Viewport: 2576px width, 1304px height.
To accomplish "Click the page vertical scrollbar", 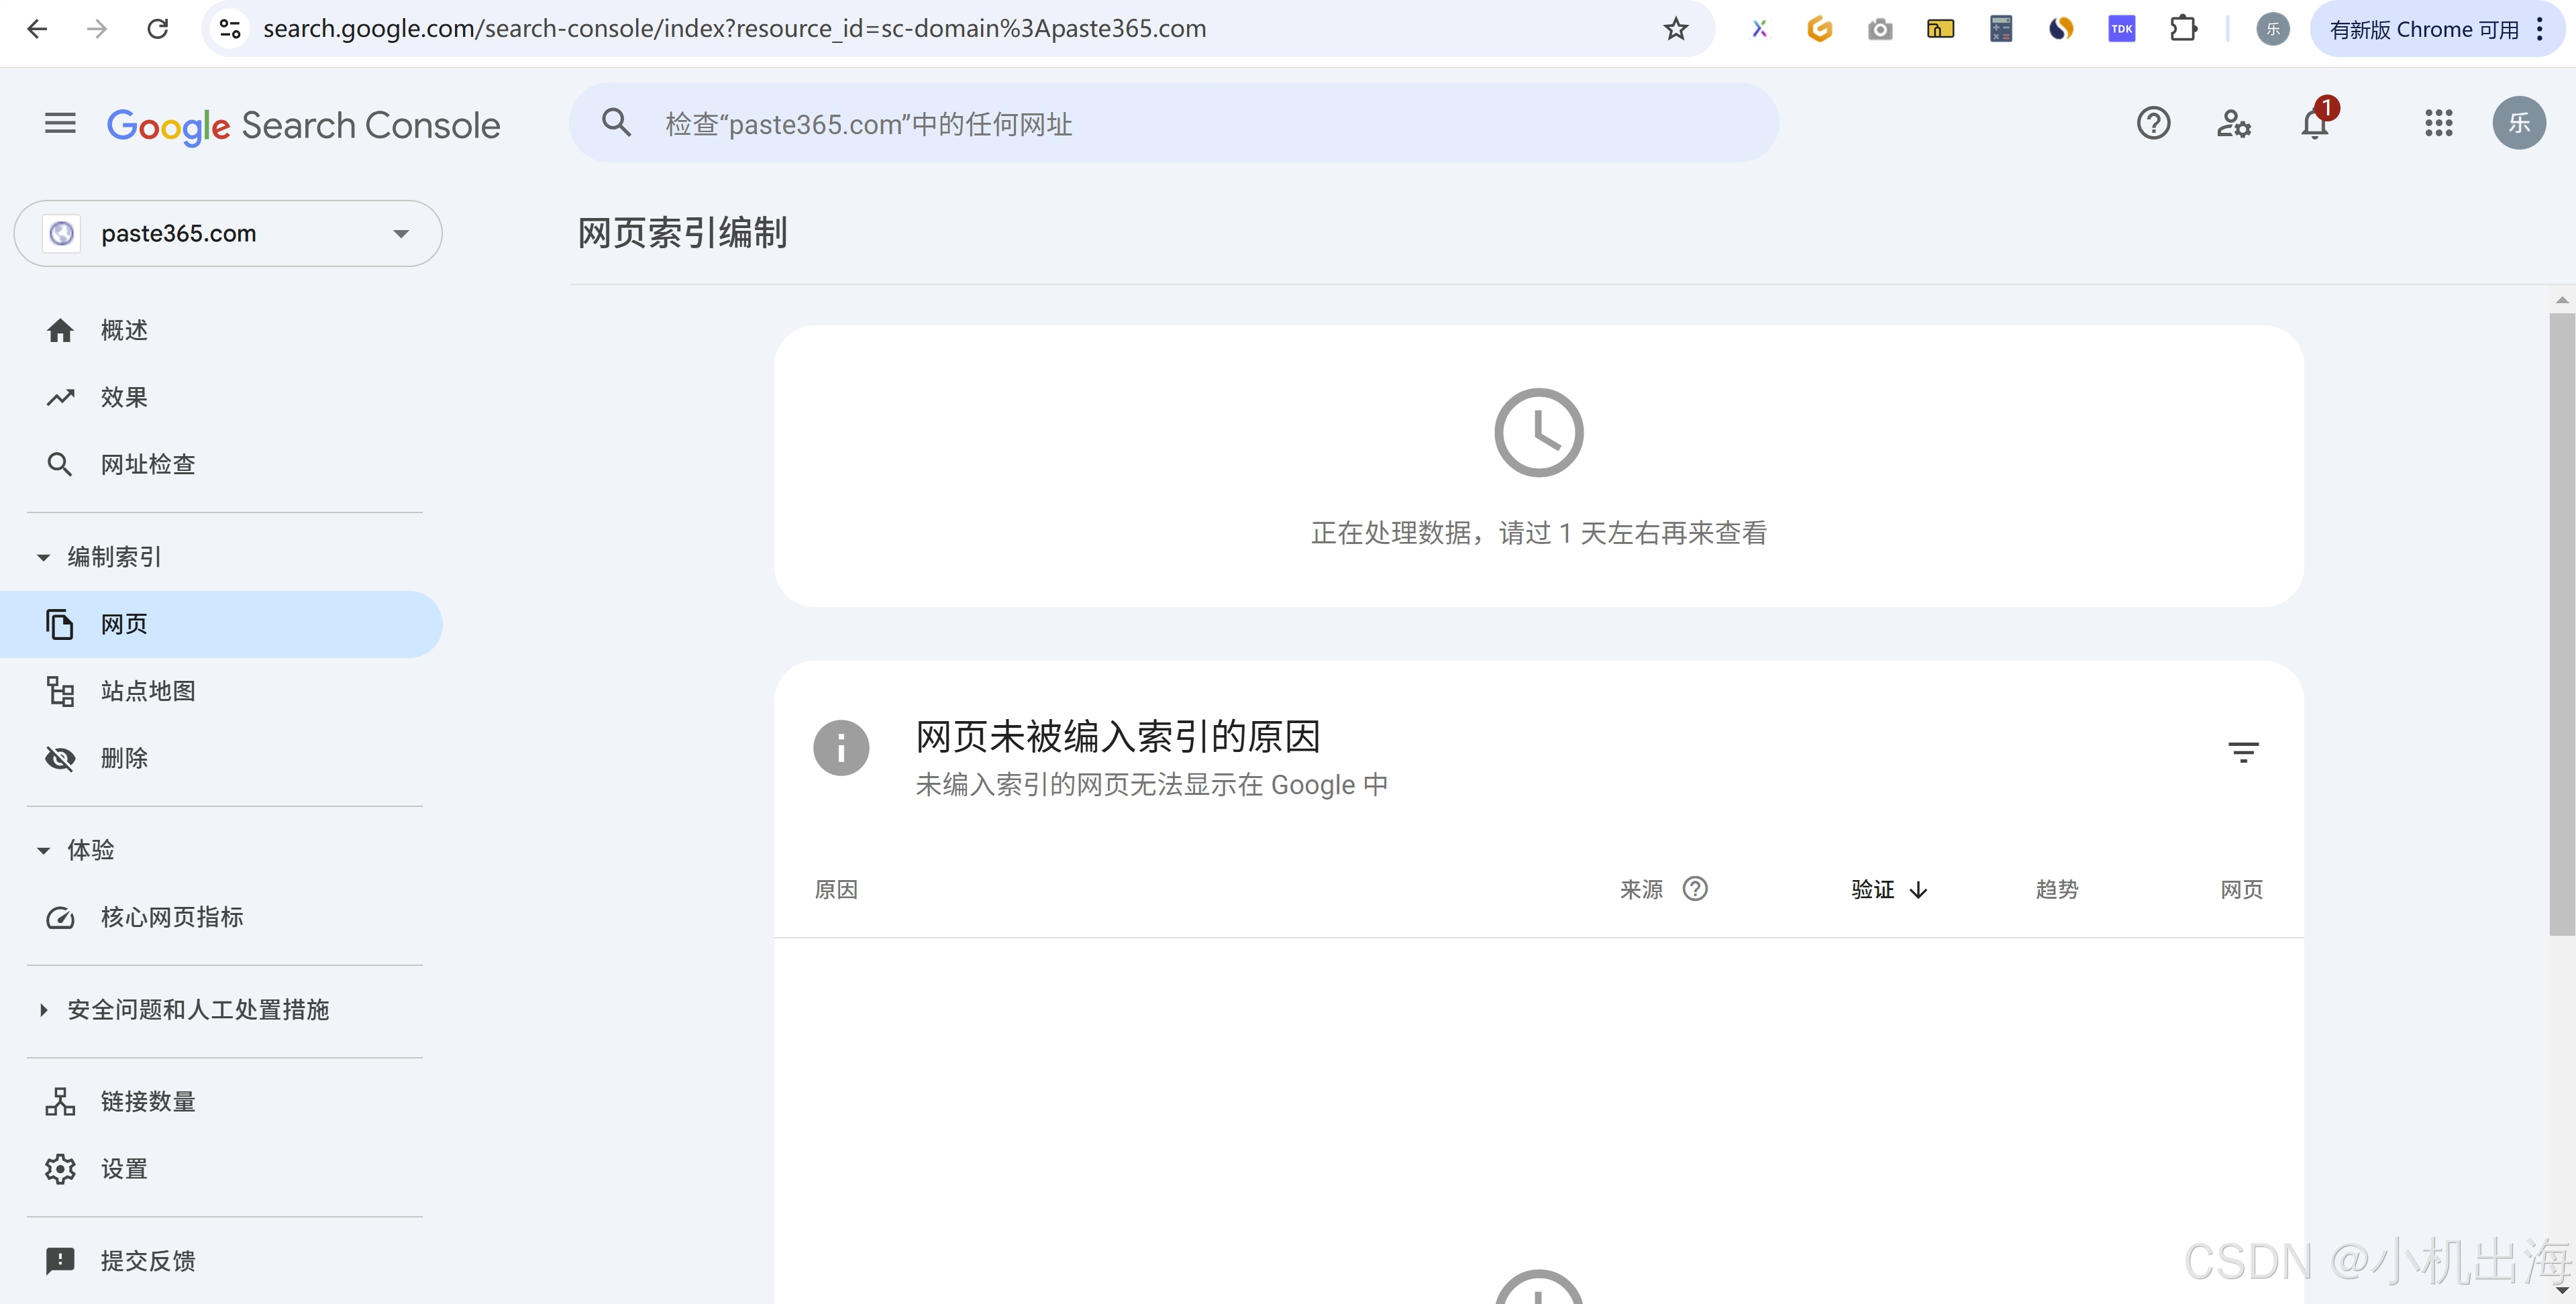I will pyautogui.click(x=2561, y=620).
